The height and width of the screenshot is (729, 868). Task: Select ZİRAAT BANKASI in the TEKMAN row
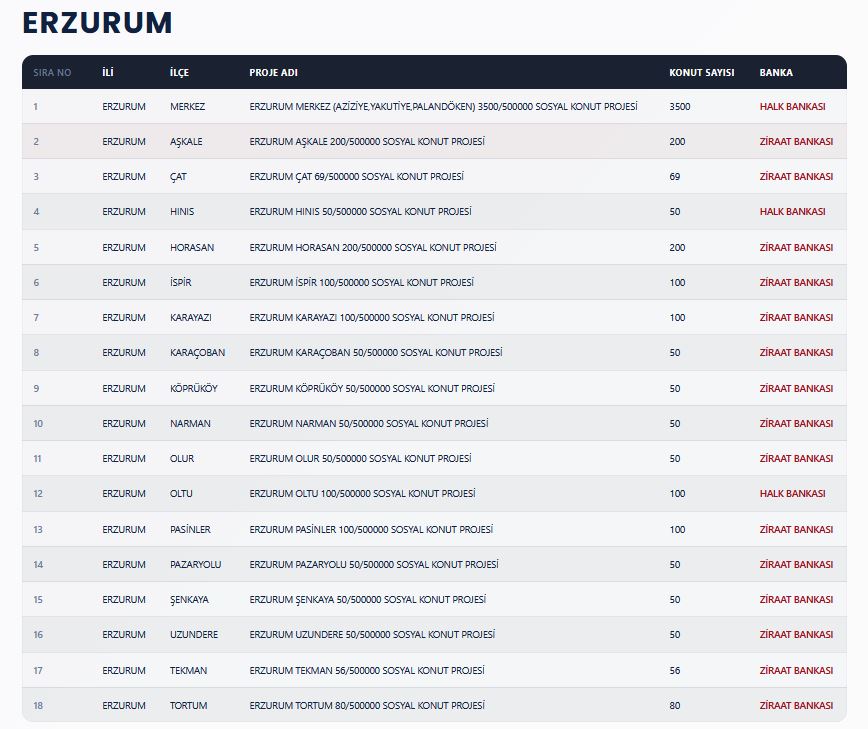coord(796,670)
